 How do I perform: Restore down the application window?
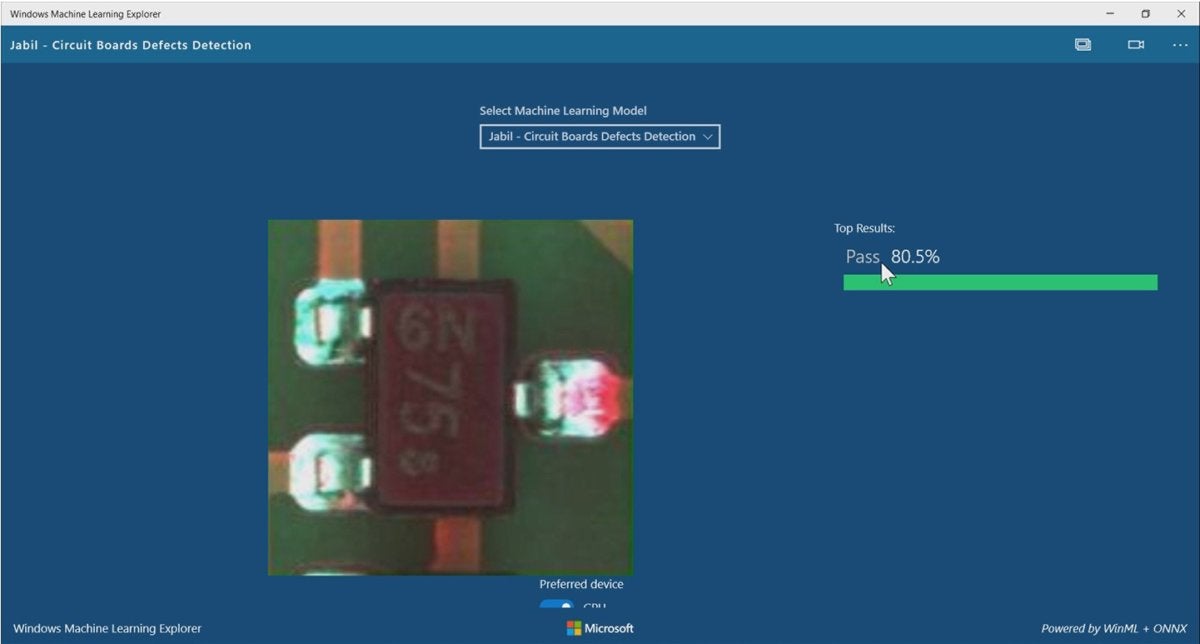click(1146, 14)
